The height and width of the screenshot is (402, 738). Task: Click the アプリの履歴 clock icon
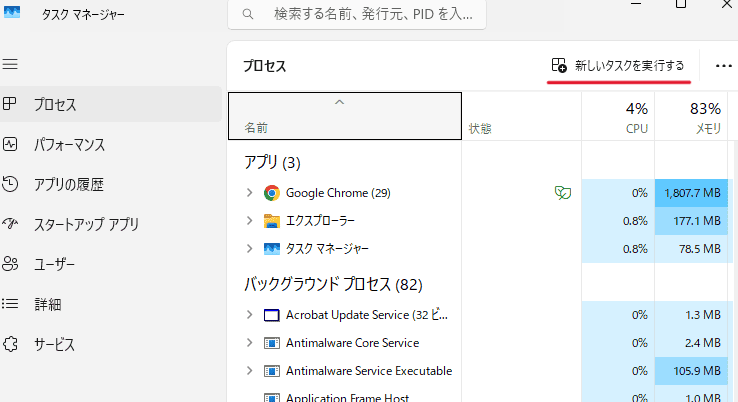[10, 184]
